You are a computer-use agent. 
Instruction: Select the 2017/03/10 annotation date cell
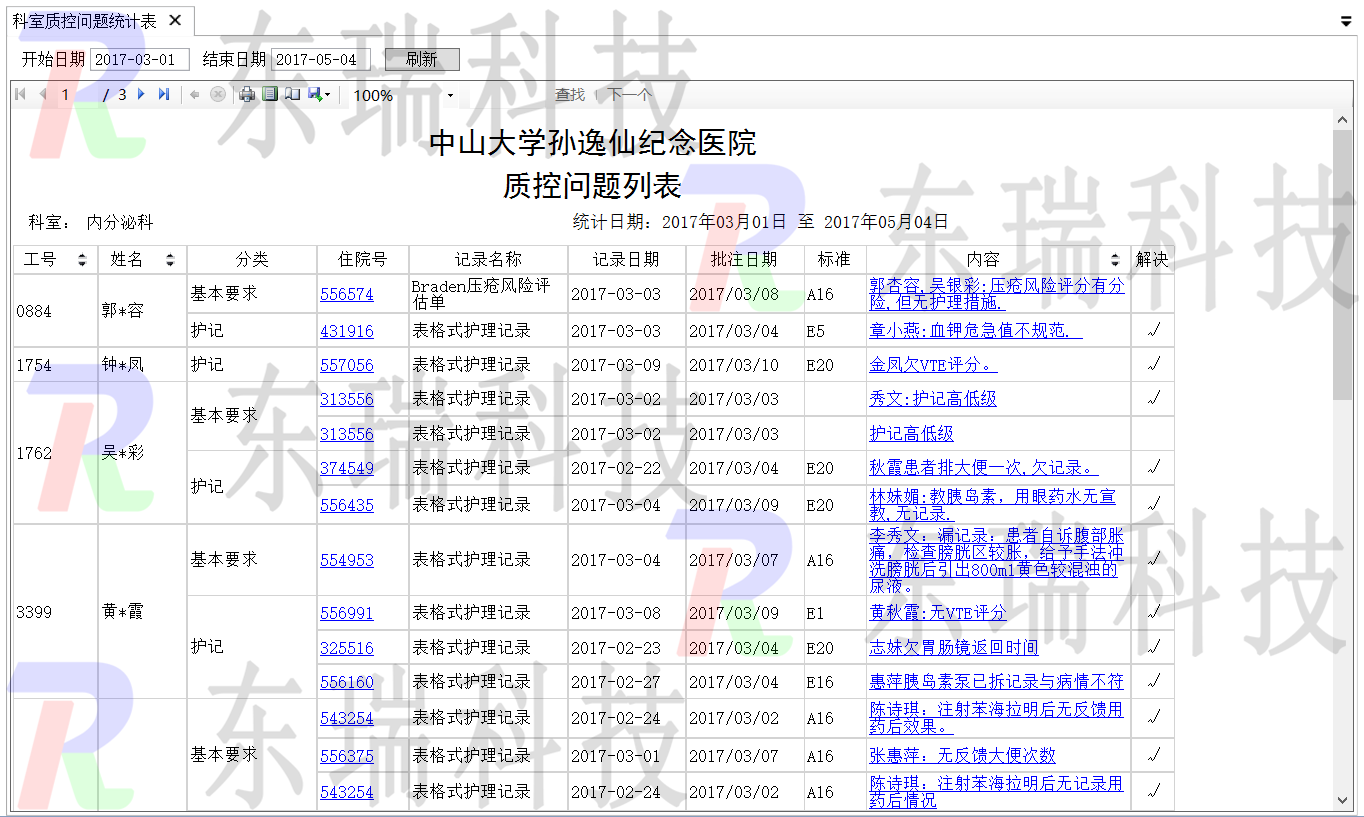pos(745,365)
